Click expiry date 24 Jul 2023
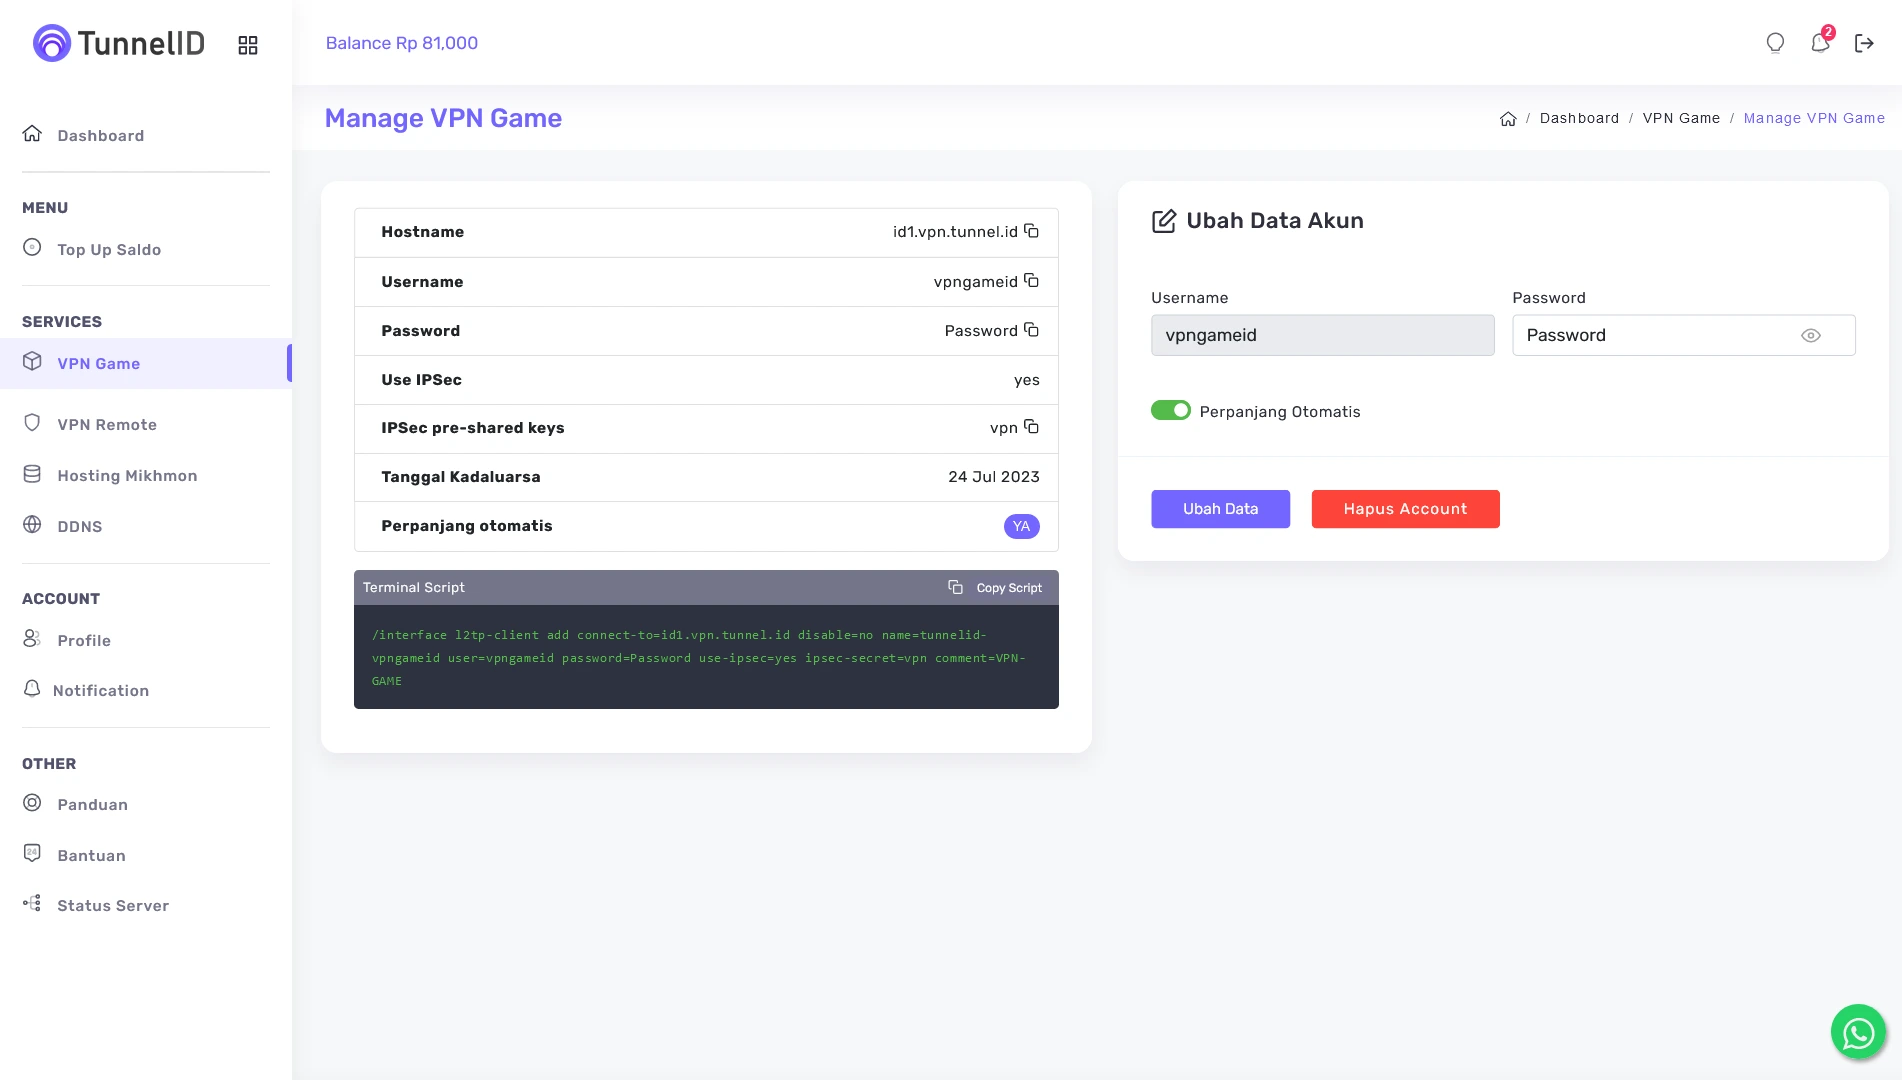Viewport: 1902px width, 1080px height. [994, 477]
